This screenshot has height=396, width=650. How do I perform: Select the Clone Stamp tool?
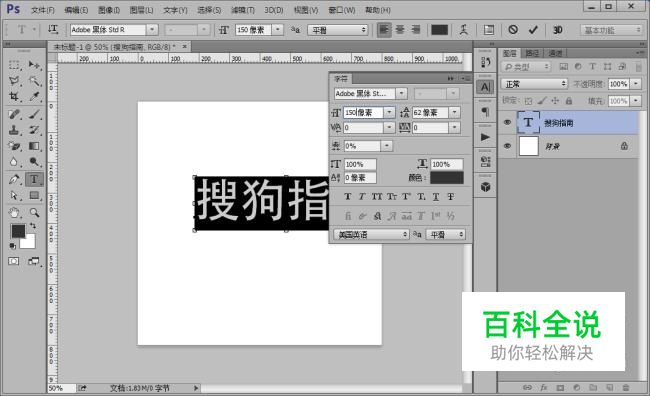click(x=14, y=130)
